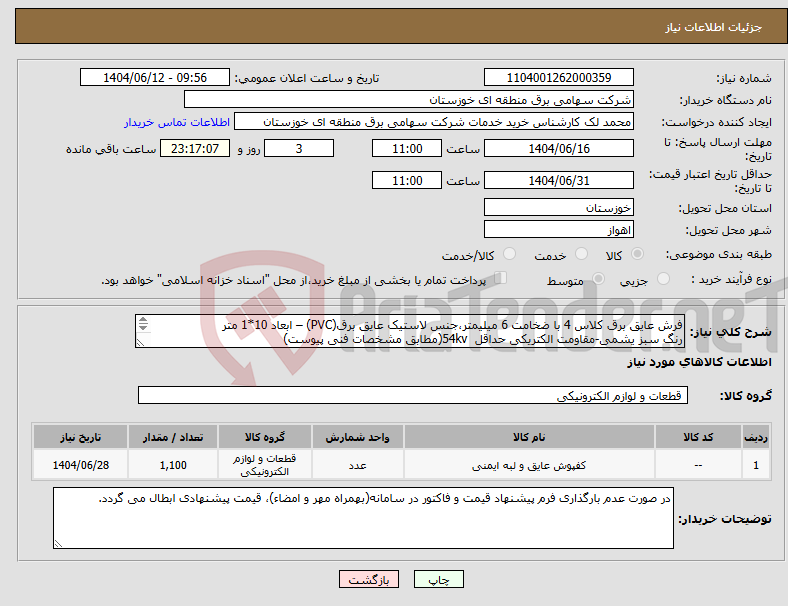
Task: Click the تعداد / مقدار column header
Action: coord(173,437)
